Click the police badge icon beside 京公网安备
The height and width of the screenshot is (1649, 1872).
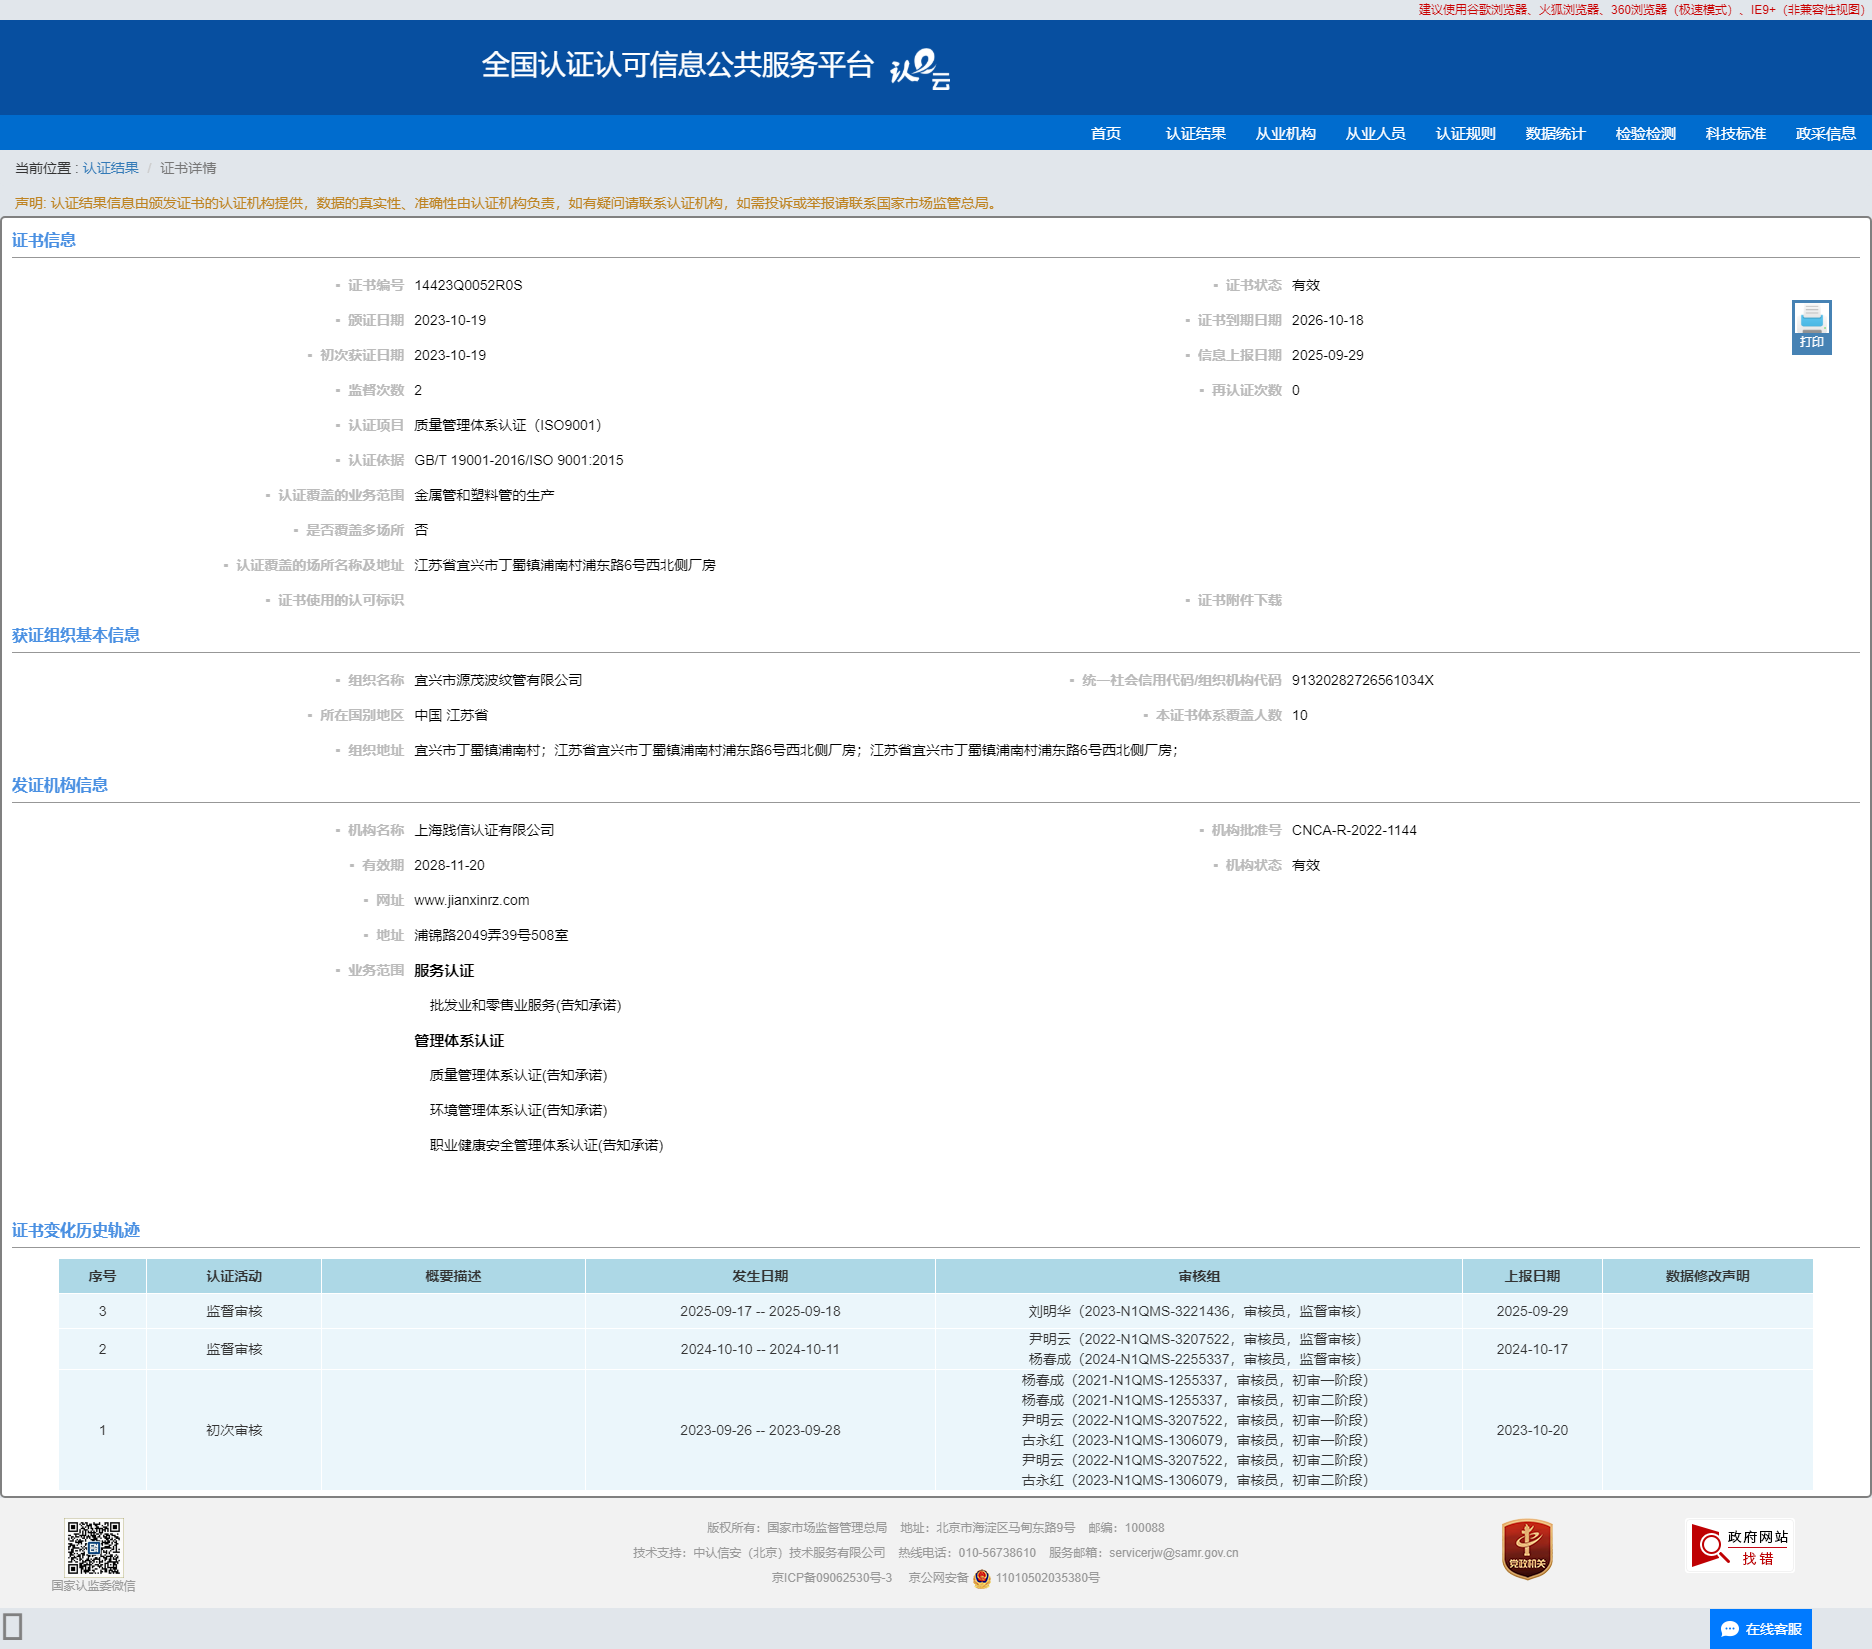tap(981, 1578)
